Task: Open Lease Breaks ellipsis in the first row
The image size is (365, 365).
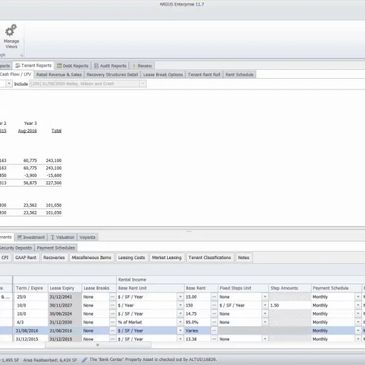Action: [112, 297]
